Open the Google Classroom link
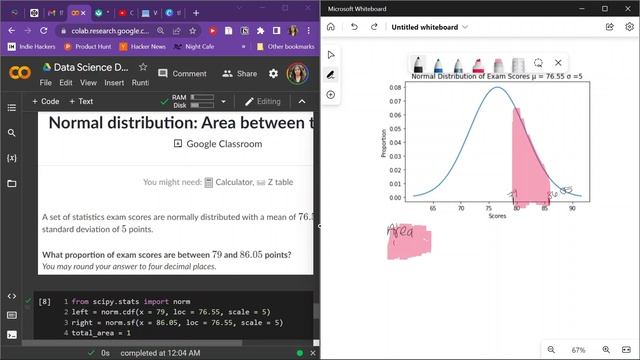Viewport: 640px width, 360px height. coord(218,144)
